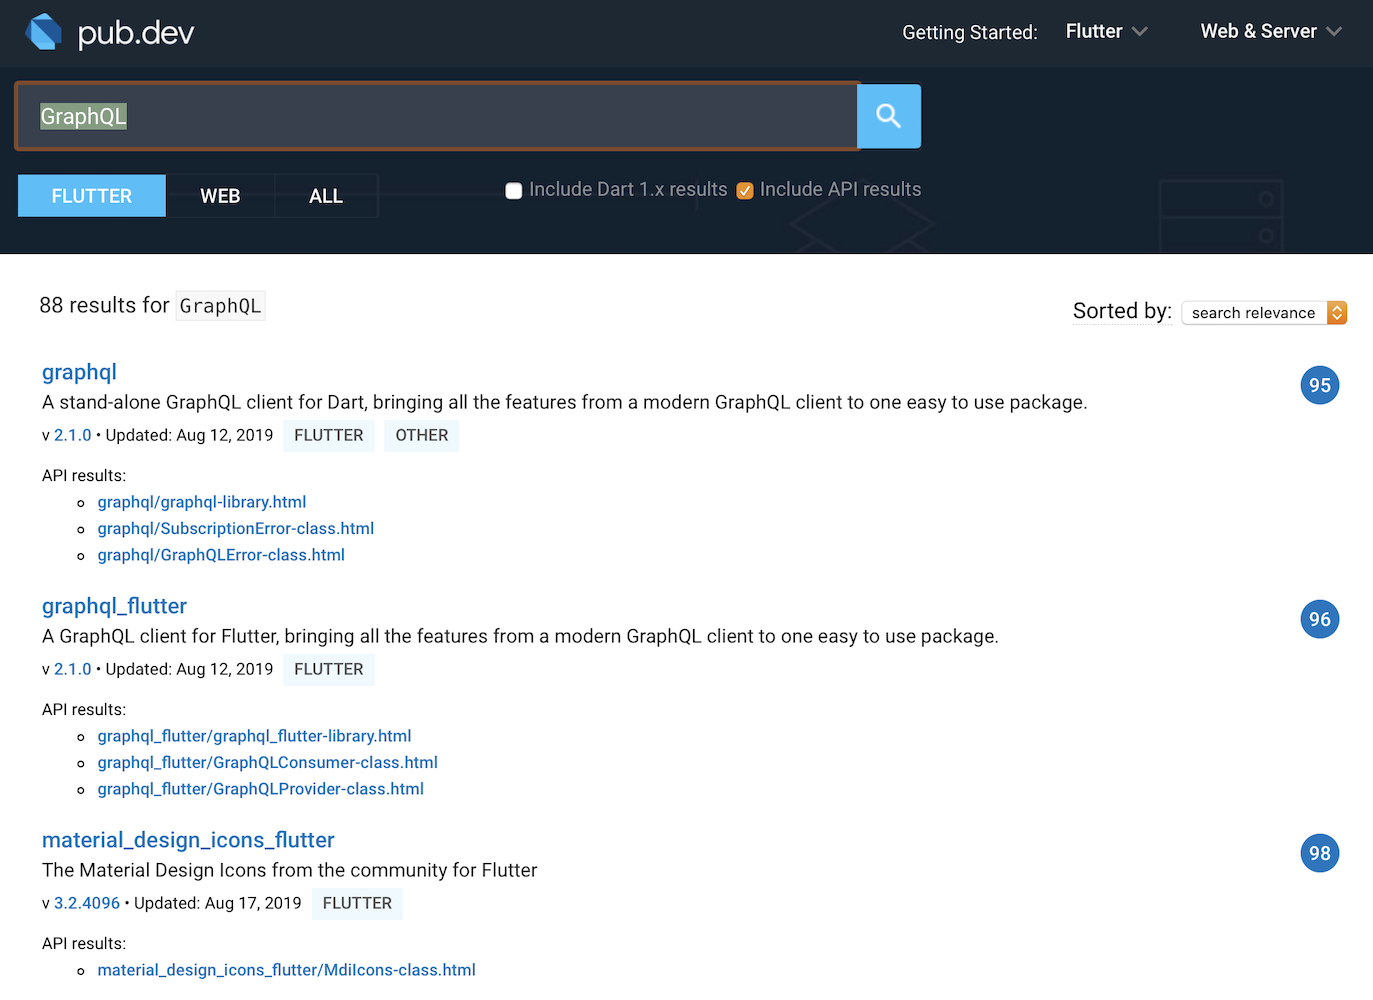The height and width of the screenshot is (1000, 1373).
Task: Click 'Updated: Aug 17, 2019' text
Action: pos(218,903)
